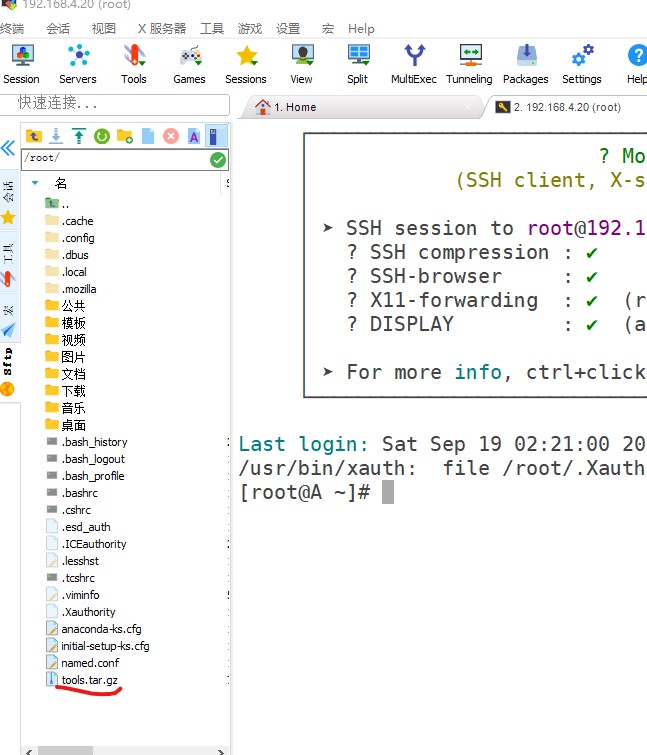647x755 pixels.
Task: Refresh the SFTP folder listing
Action: (102, 137)
